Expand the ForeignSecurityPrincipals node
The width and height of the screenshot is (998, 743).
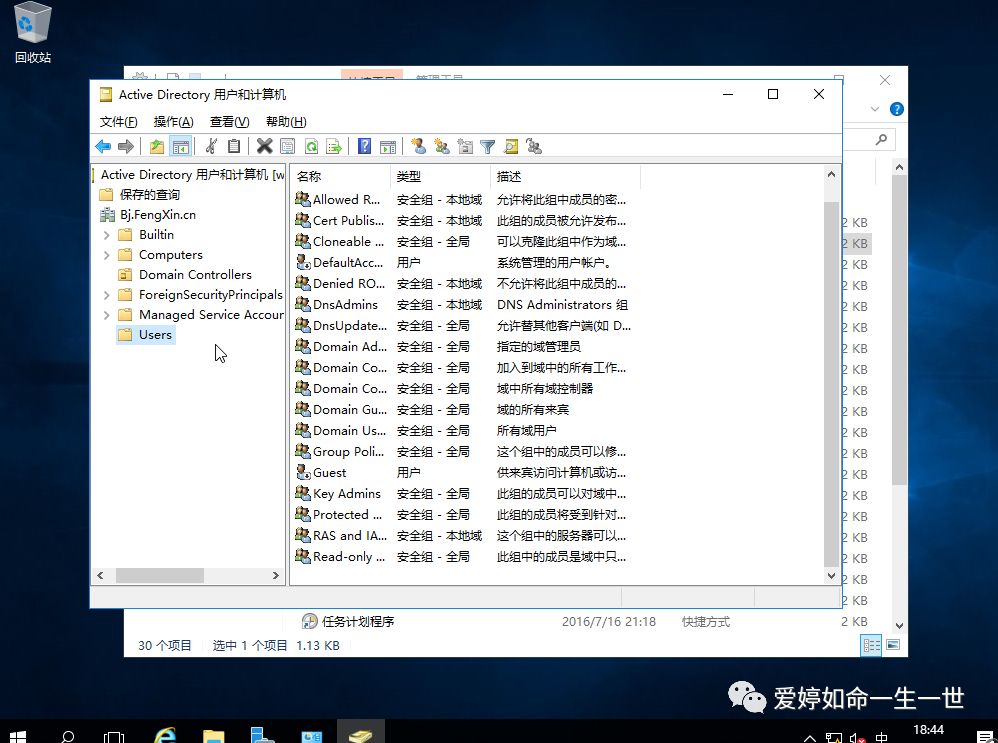pos(106,295)
